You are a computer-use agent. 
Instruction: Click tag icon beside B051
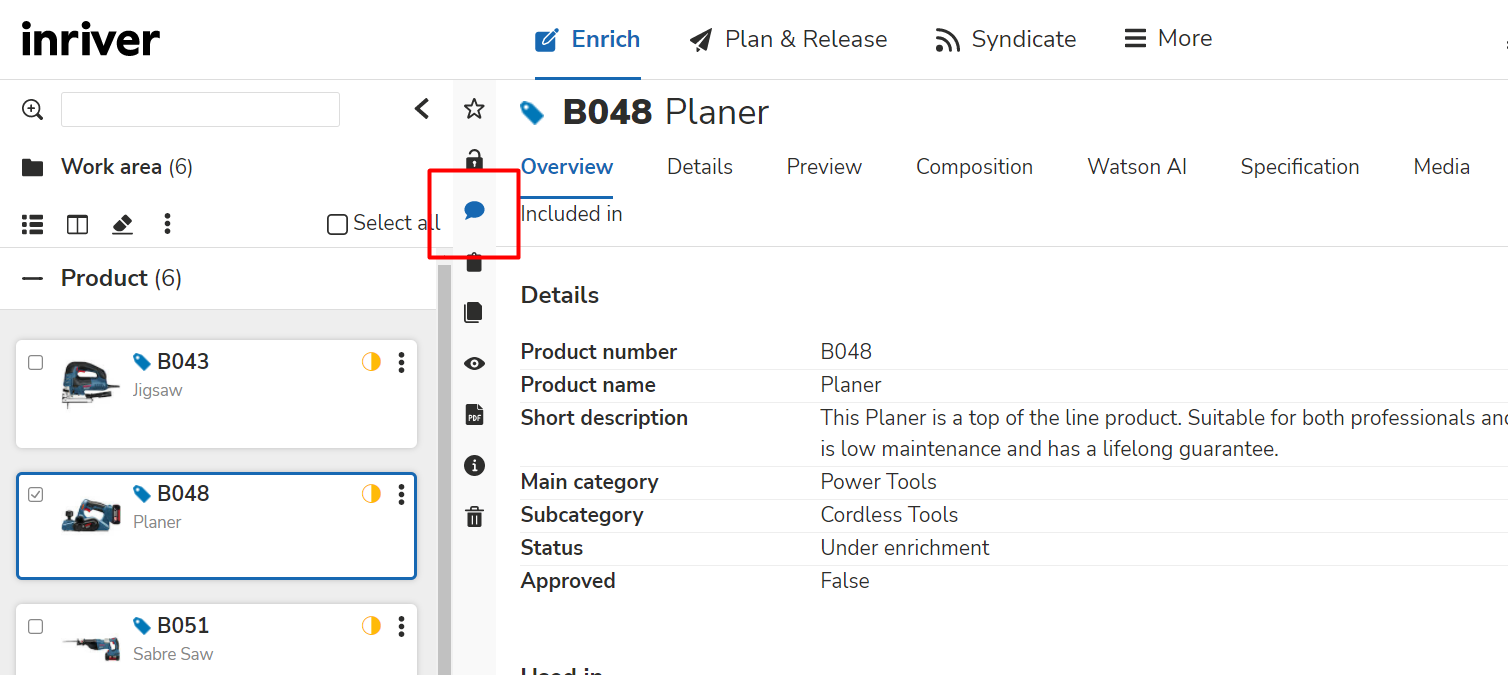point(142,626)
